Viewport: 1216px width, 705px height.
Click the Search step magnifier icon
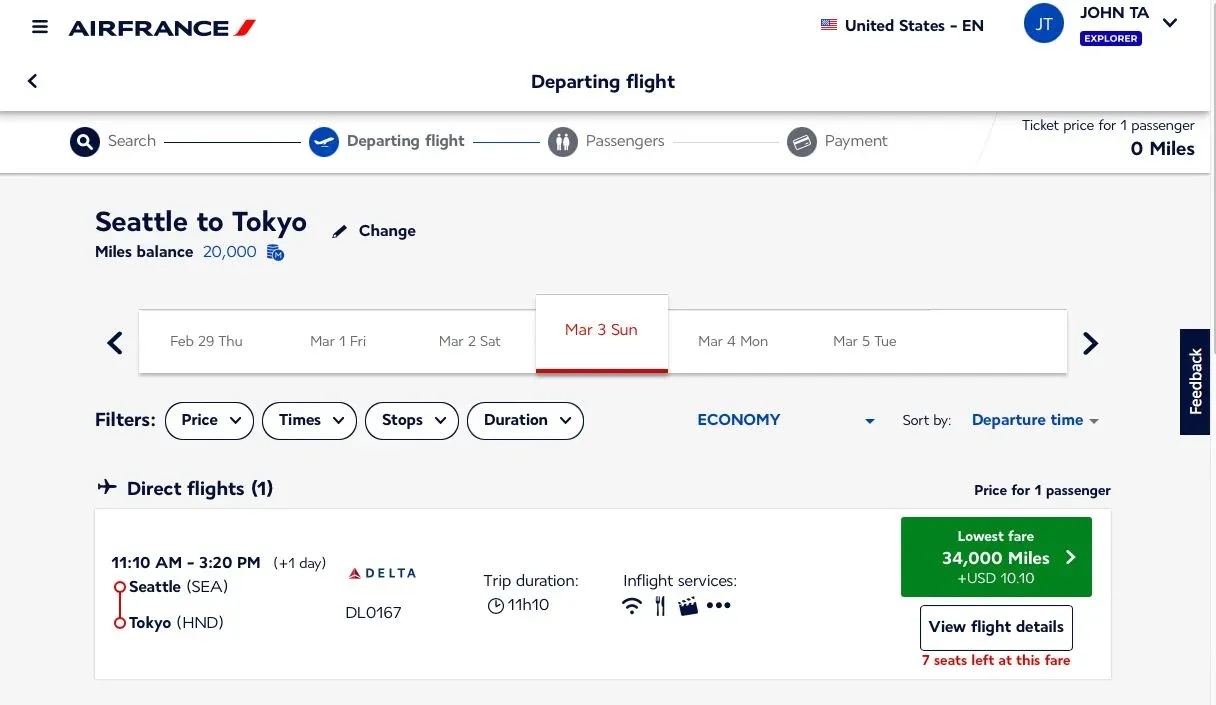[x=84, y=141]
